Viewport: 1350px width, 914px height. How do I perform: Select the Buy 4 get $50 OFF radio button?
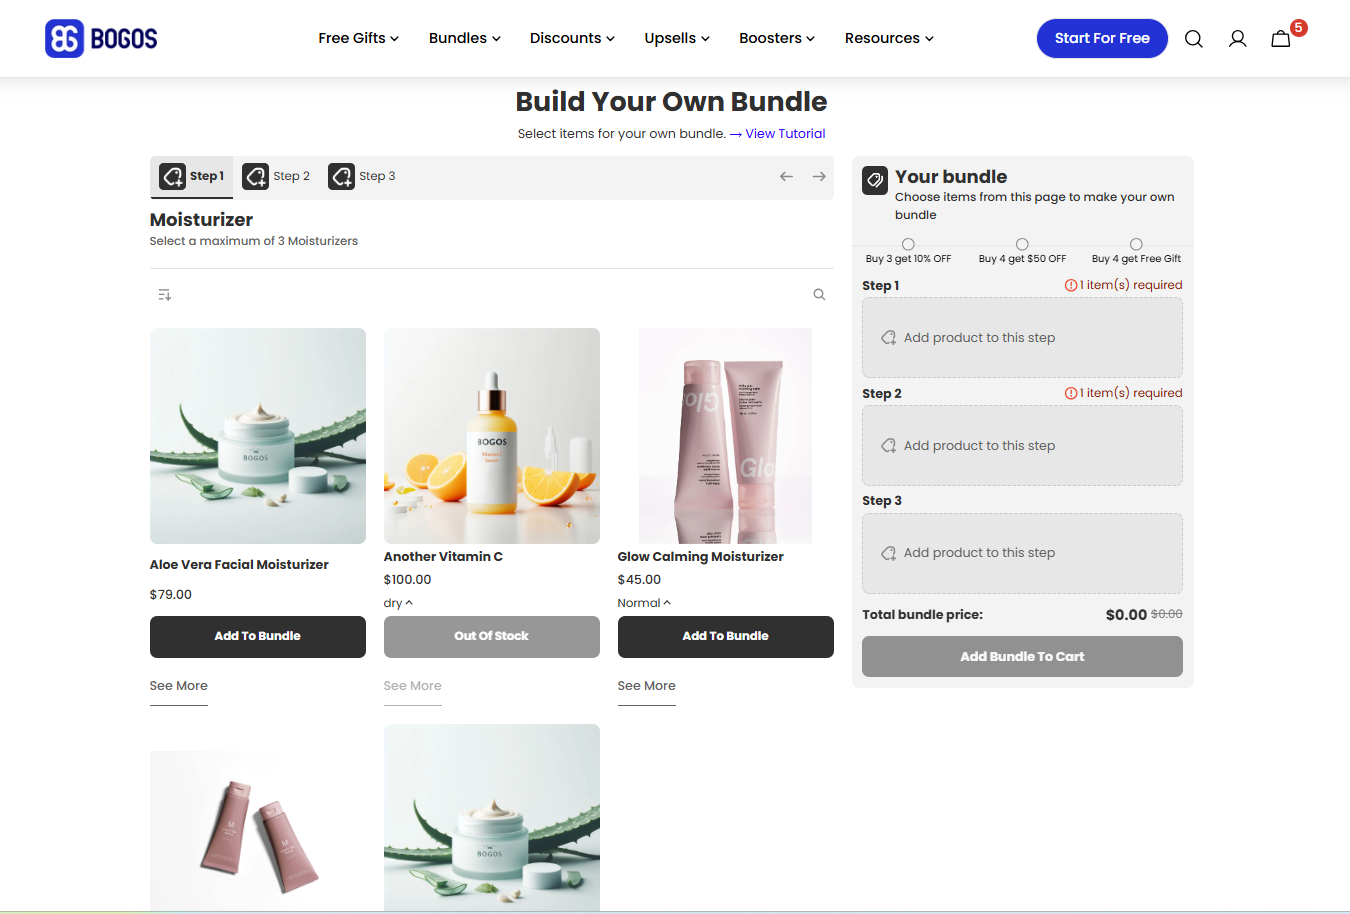click(1021, 243)
